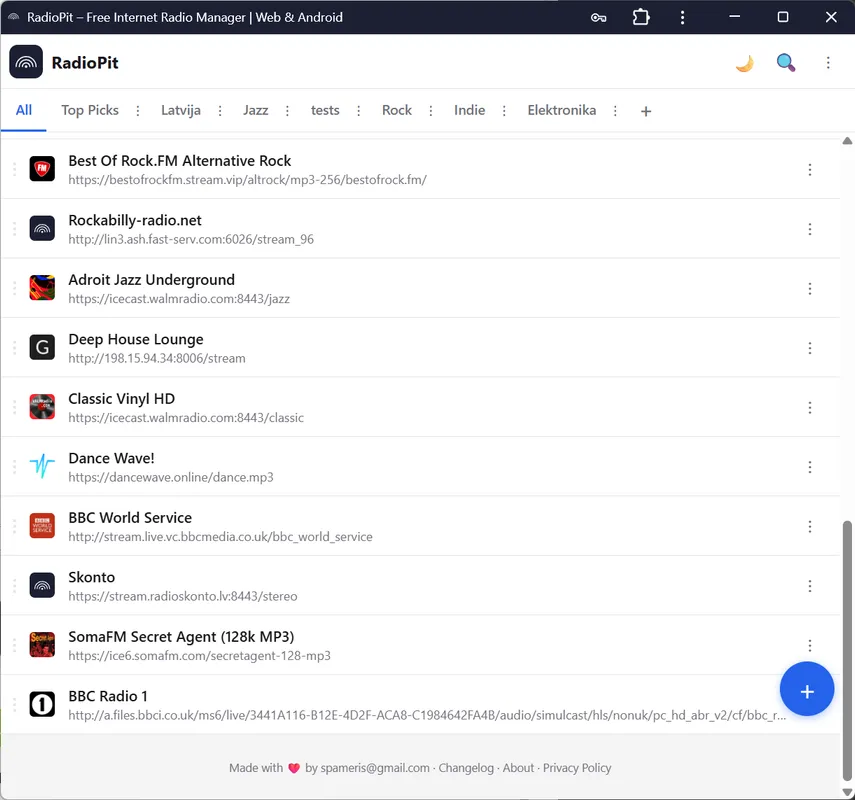This screenshot has height=800, width=855.
Task: Open options menu for tests tab
Action: tap(358, 111)
